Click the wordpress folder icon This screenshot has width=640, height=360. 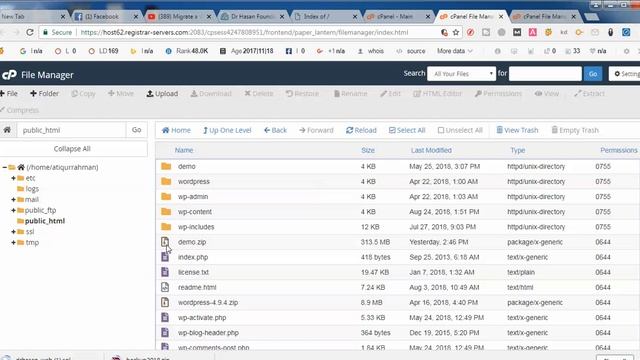coord(166,181)
